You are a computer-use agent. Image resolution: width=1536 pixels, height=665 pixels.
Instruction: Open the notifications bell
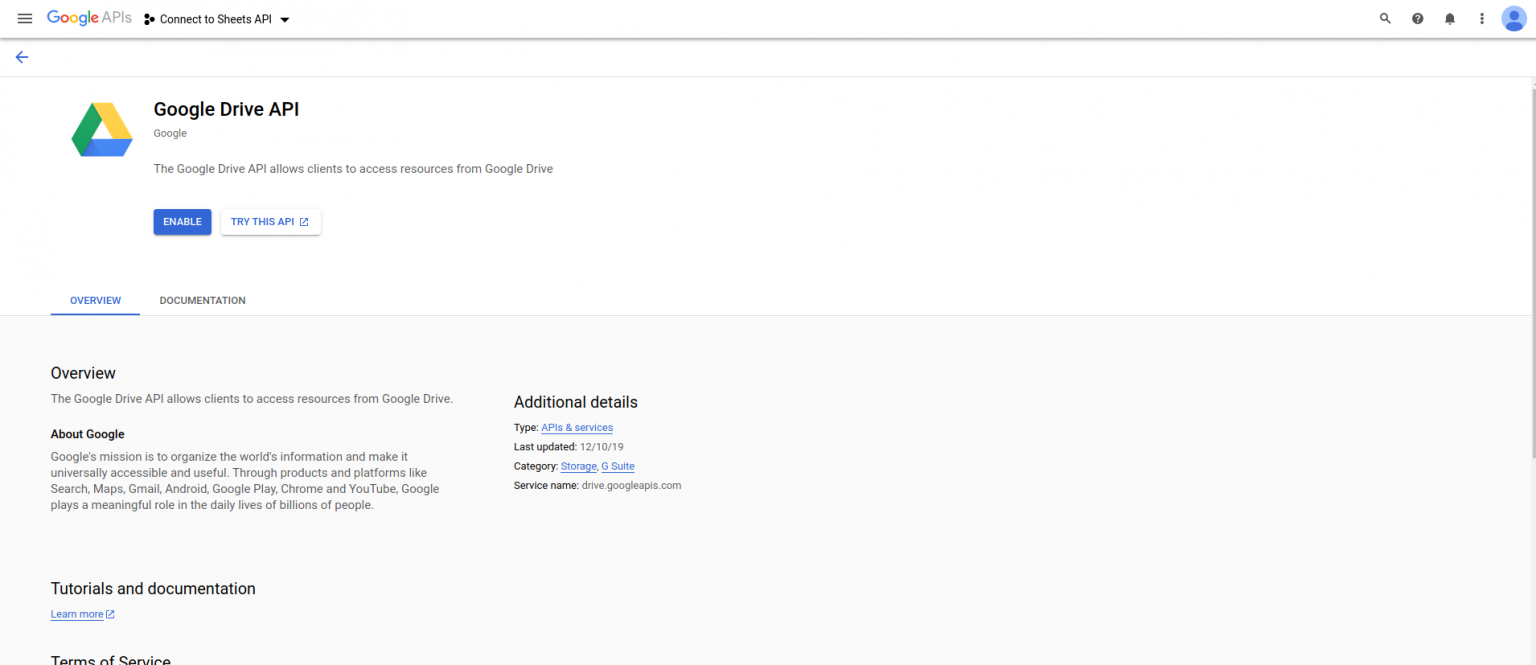coord(1449,18)
